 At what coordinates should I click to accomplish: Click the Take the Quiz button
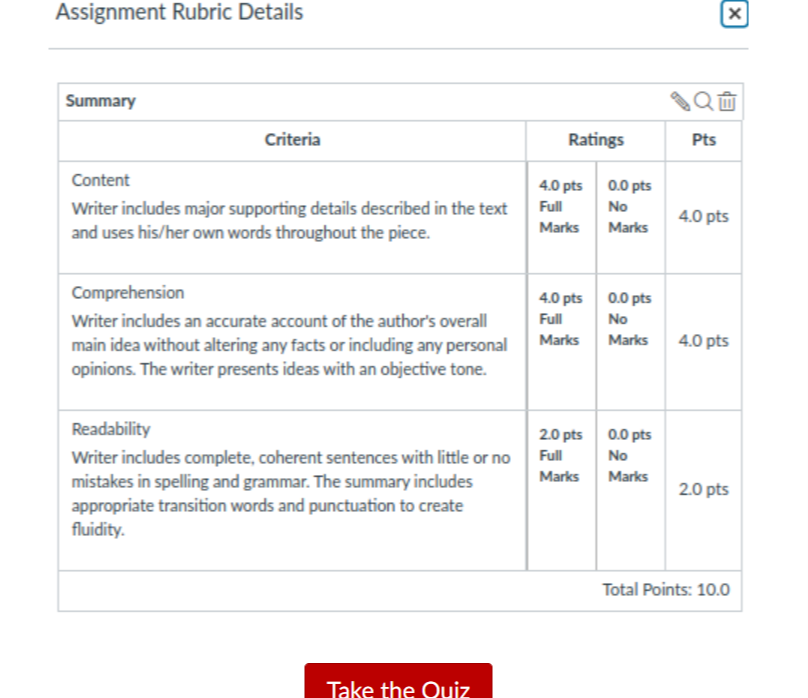coord(398,681)
